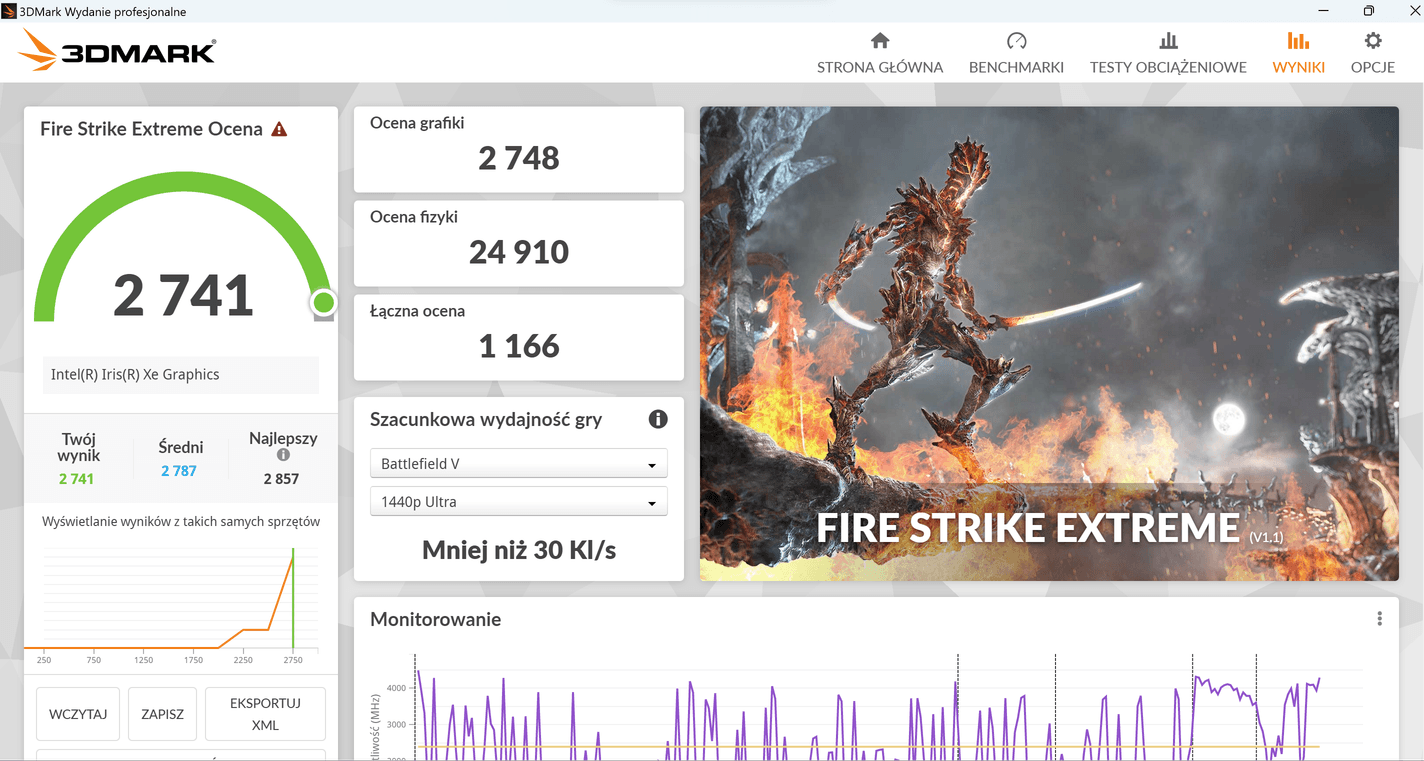Click the home icon for Strona Główna

coord(880,41)
